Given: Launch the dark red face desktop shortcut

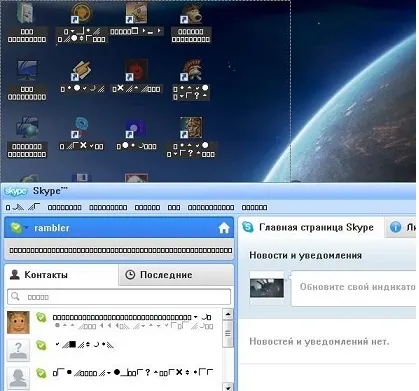Looking at the screenshot, I should (x=136, y=71).
